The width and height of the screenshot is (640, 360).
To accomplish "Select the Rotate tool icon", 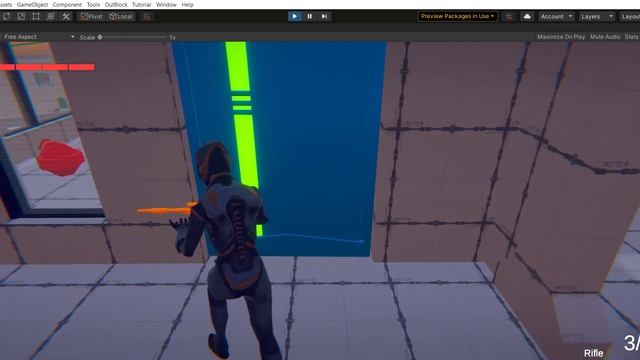I will 7,16.
